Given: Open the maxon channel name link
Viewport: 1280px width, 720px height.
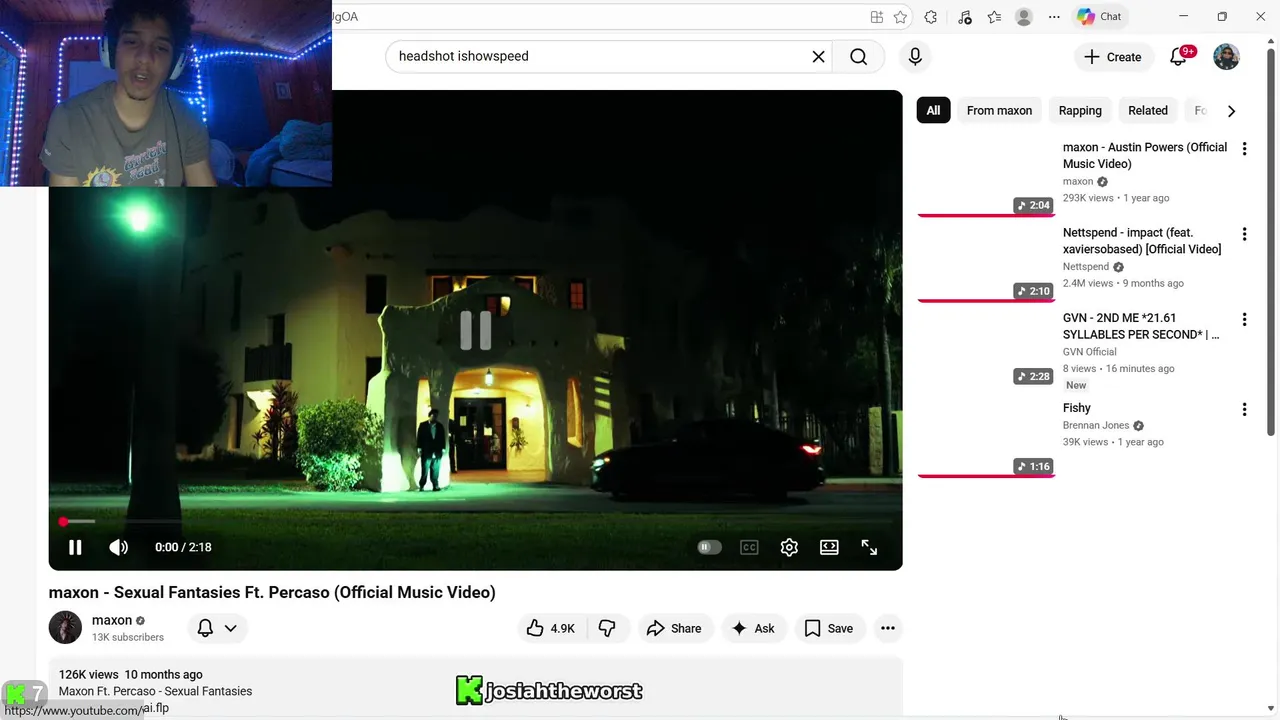Looking at the screenshot, I should click(x=112, y=620).
